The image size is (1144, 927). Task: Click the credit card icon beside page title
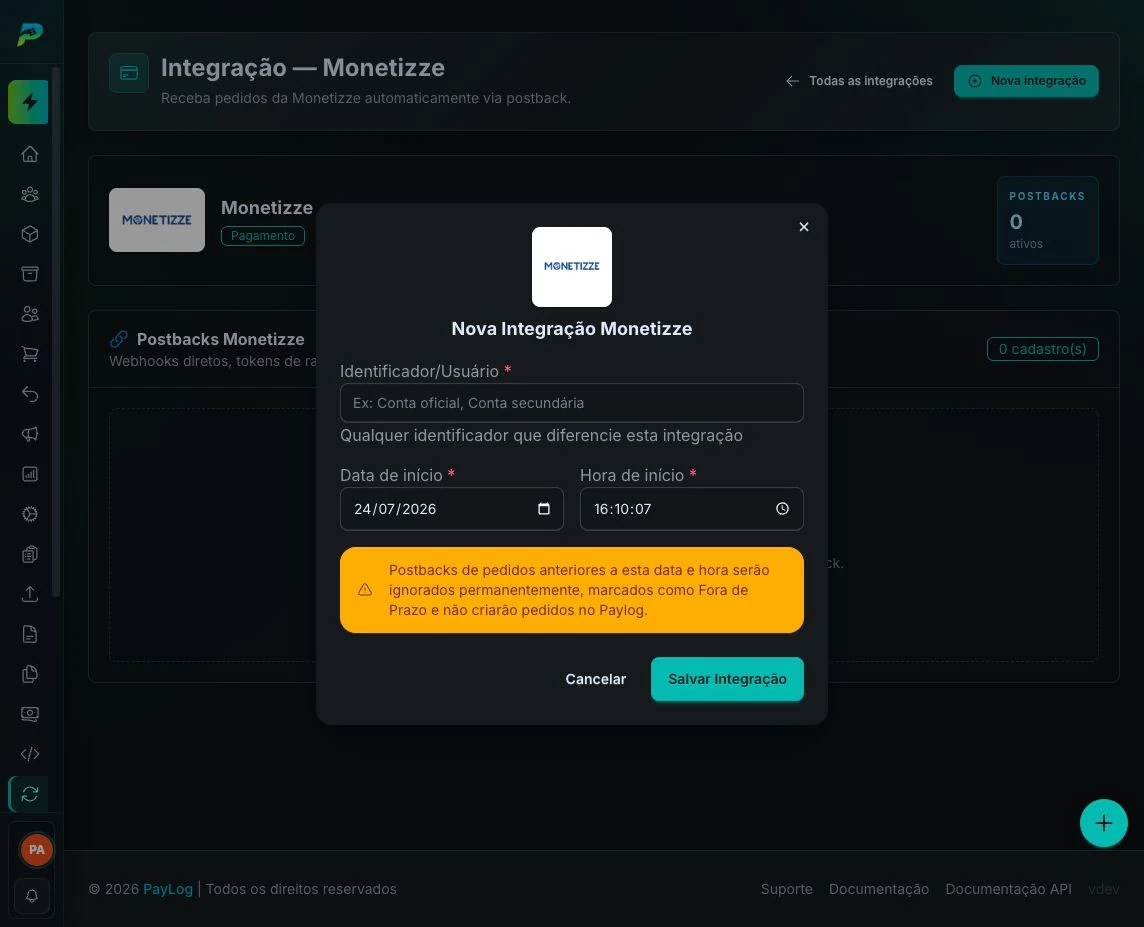[129, 73]
